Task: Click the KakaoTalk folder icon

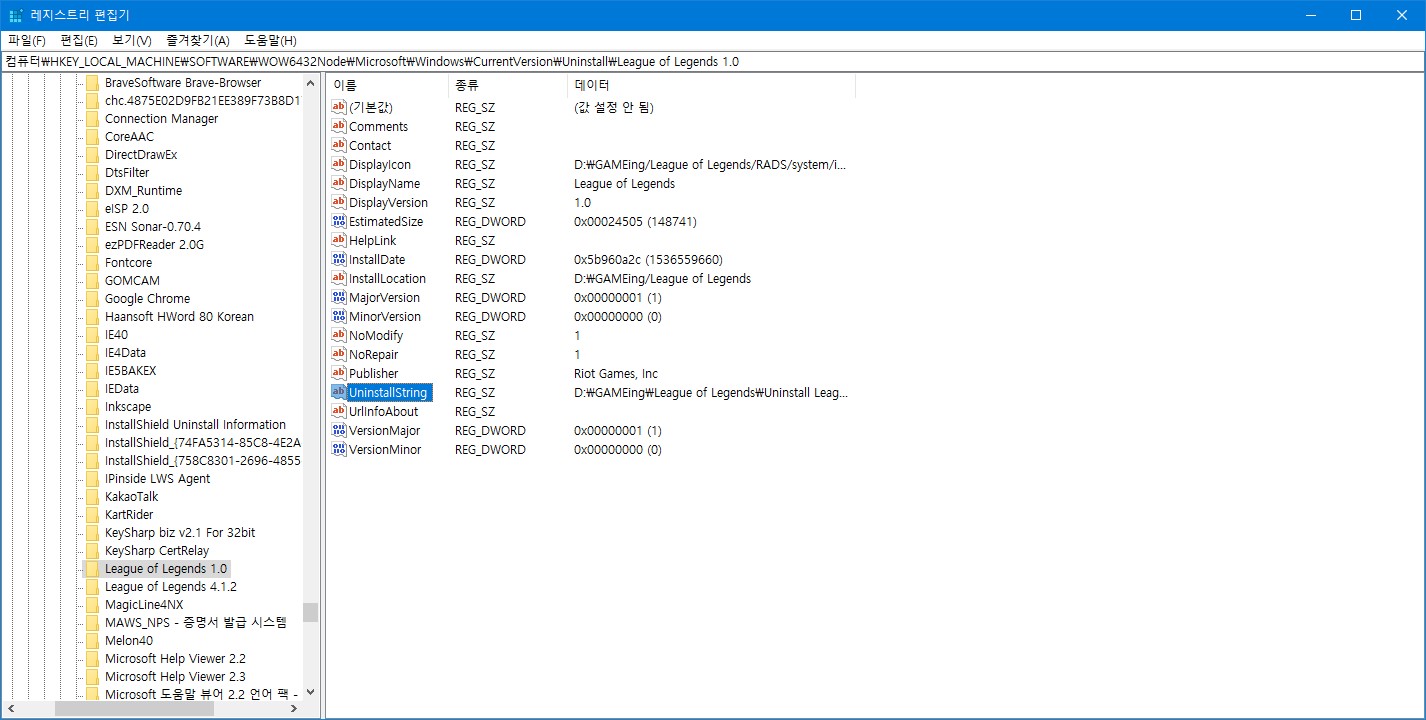Action: pos(92,496)
